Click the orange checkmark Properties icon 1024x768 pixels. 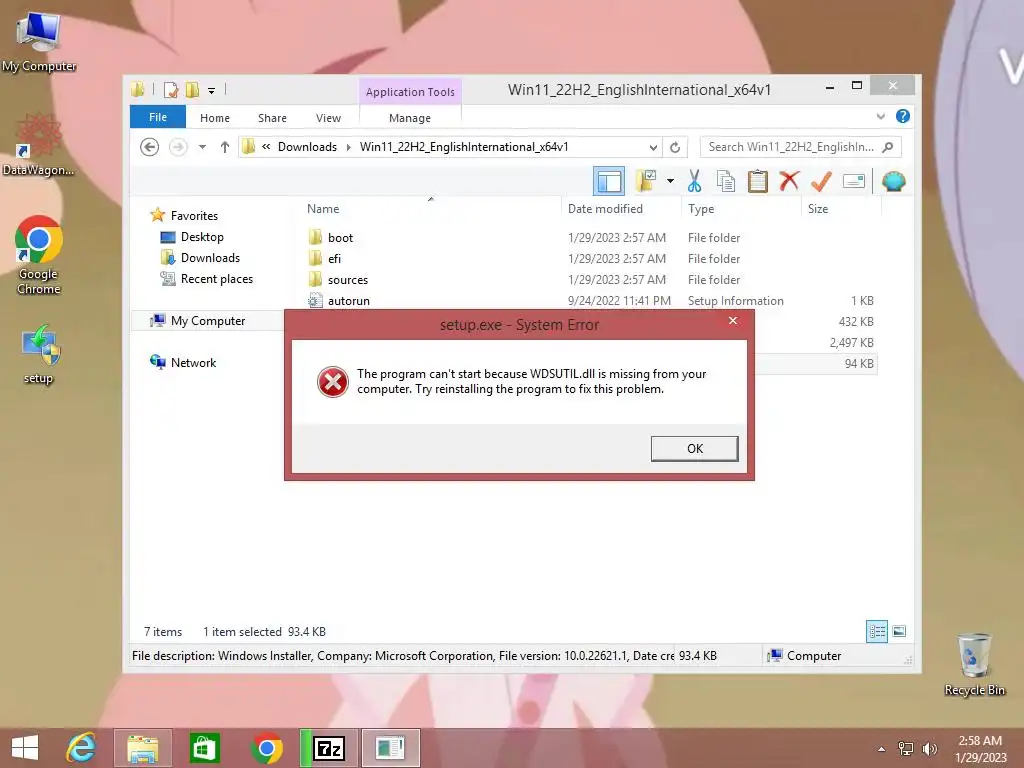[x=821, y=181]
